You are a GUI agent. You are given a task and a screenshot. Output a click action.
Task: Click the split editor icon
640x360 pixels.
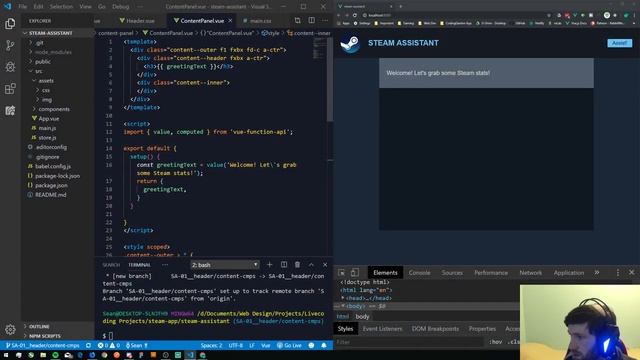[x=311, y=20]
